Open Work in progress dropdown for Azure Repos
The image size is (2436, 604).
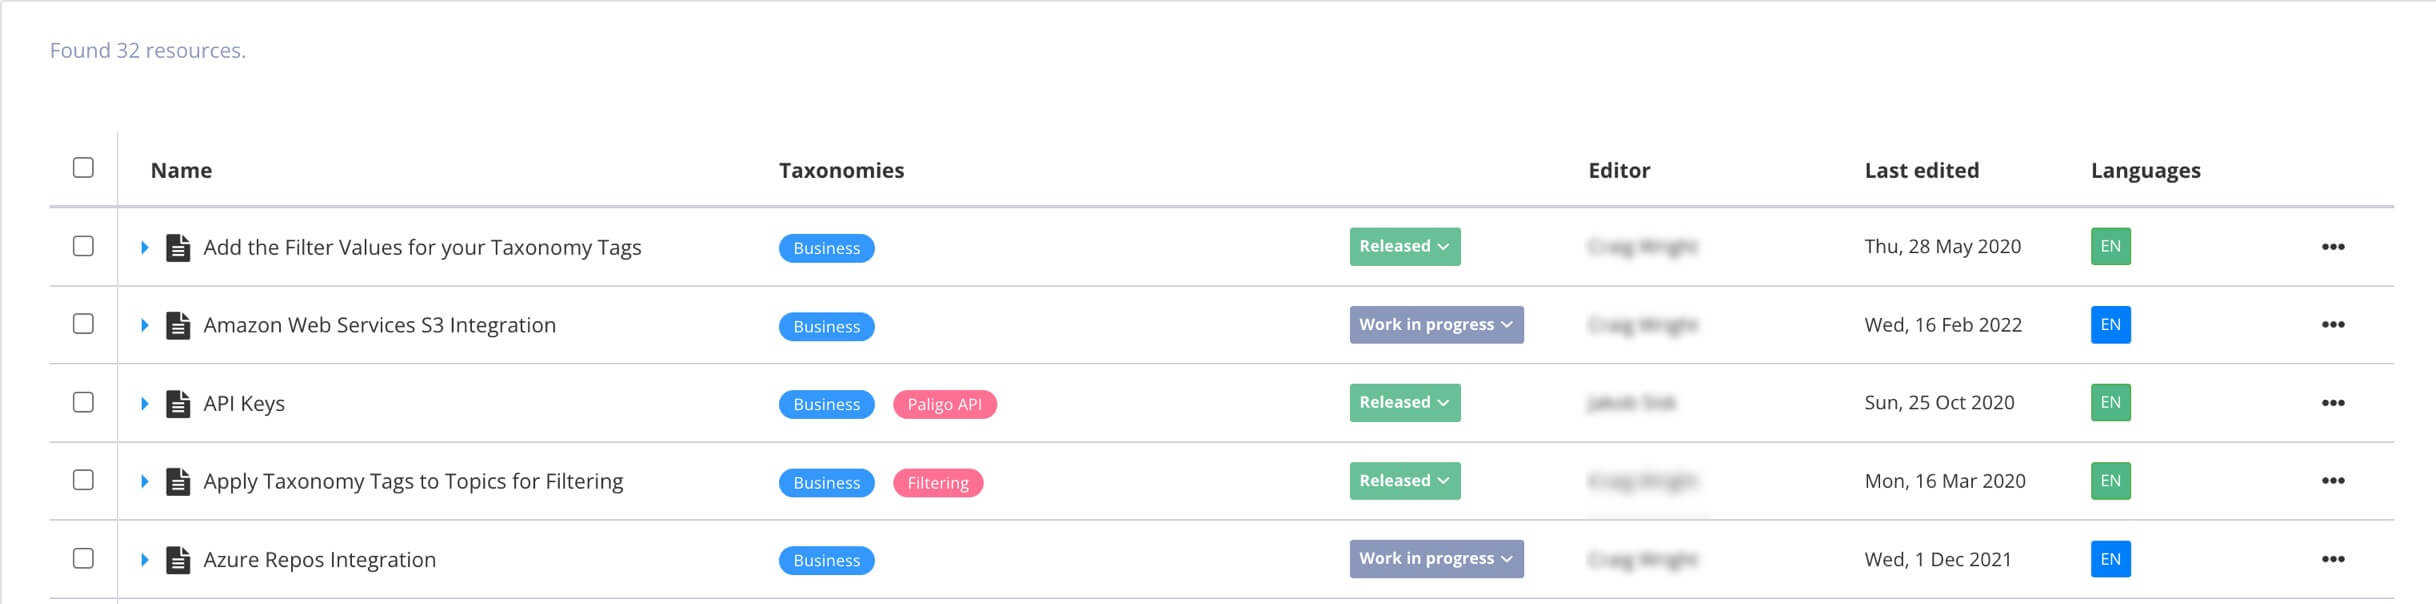1436,559
